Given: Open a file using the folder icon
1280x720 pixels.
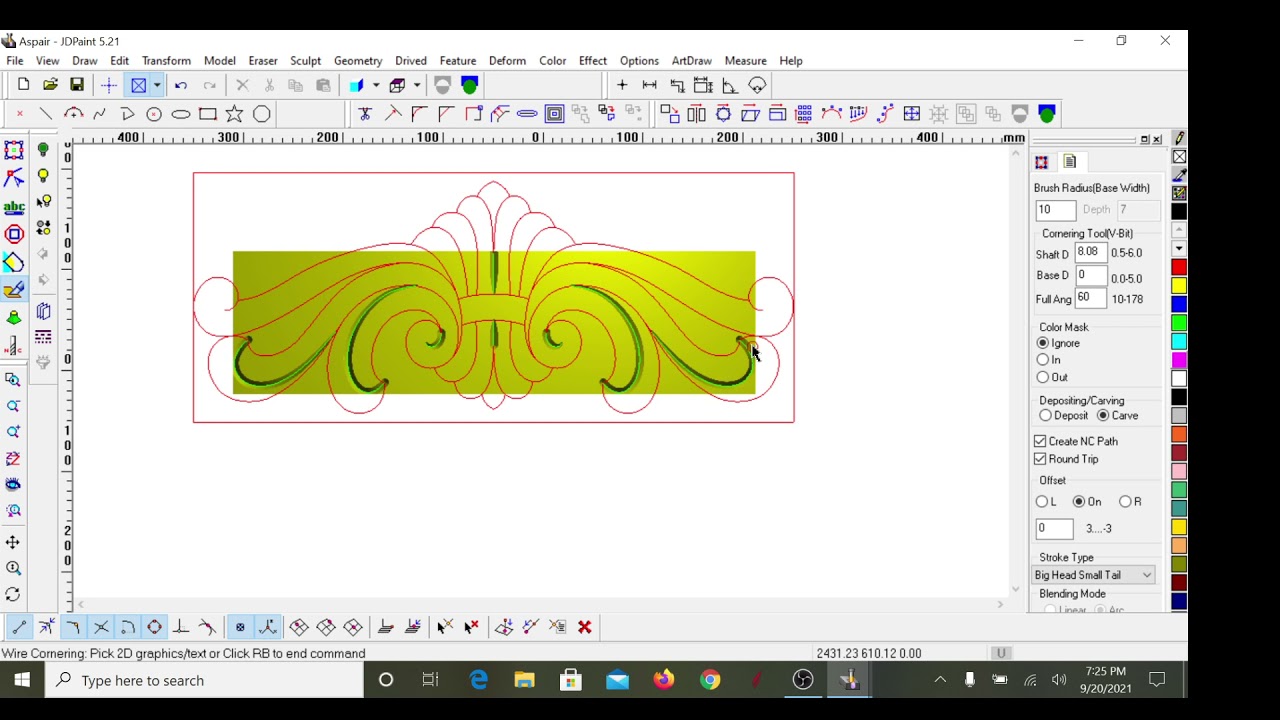Looking at the screenshot, I should [50, 86].
